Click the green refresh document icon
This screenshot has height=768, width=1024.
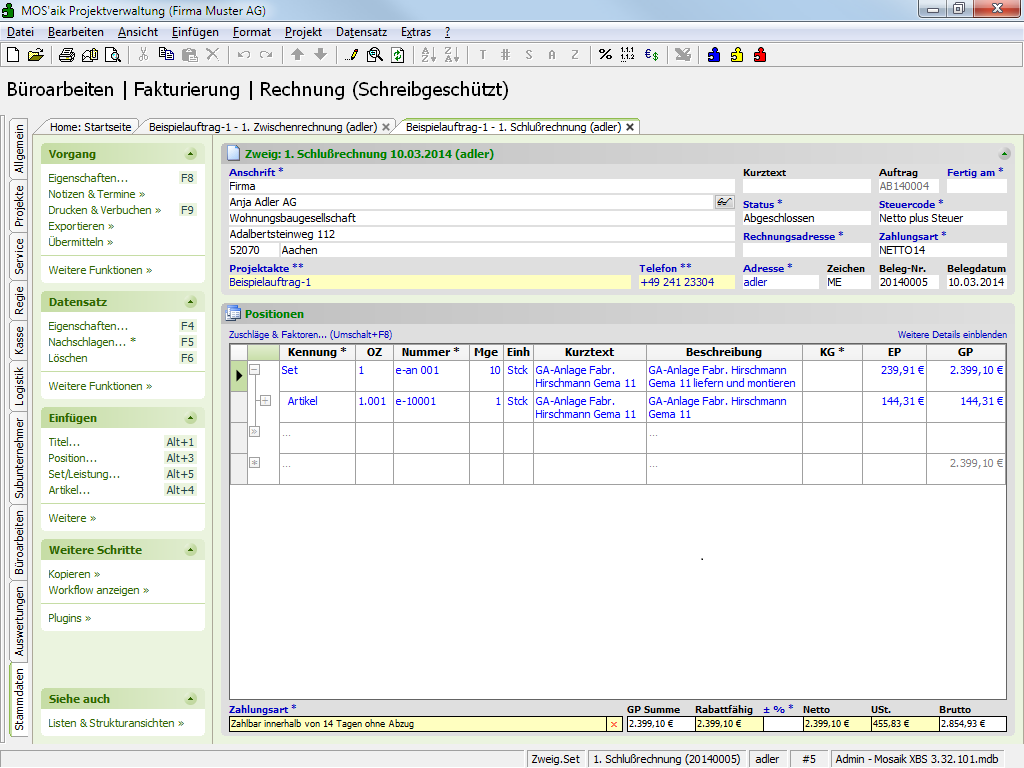point(398,55)
